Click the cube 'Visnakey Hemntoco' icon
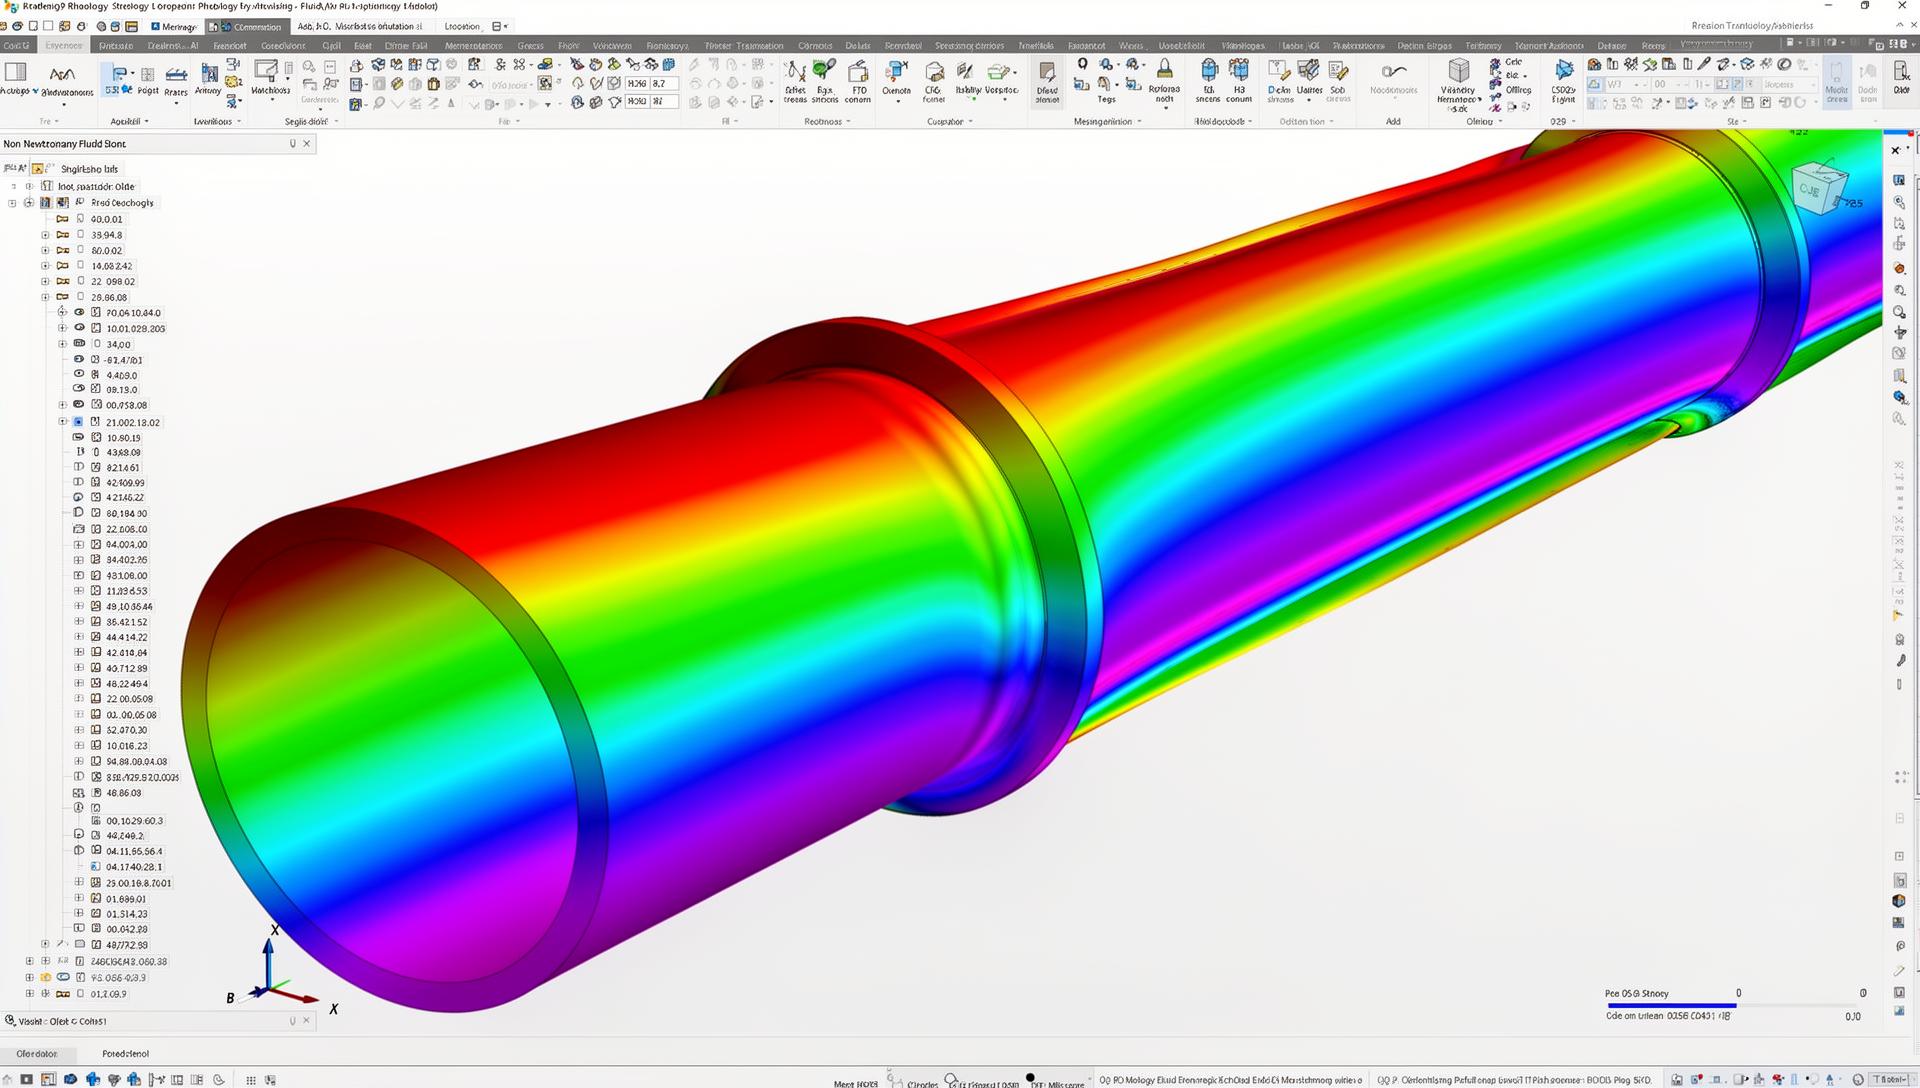This screenshot has width=1920, height=1088. coord(1459,69)
